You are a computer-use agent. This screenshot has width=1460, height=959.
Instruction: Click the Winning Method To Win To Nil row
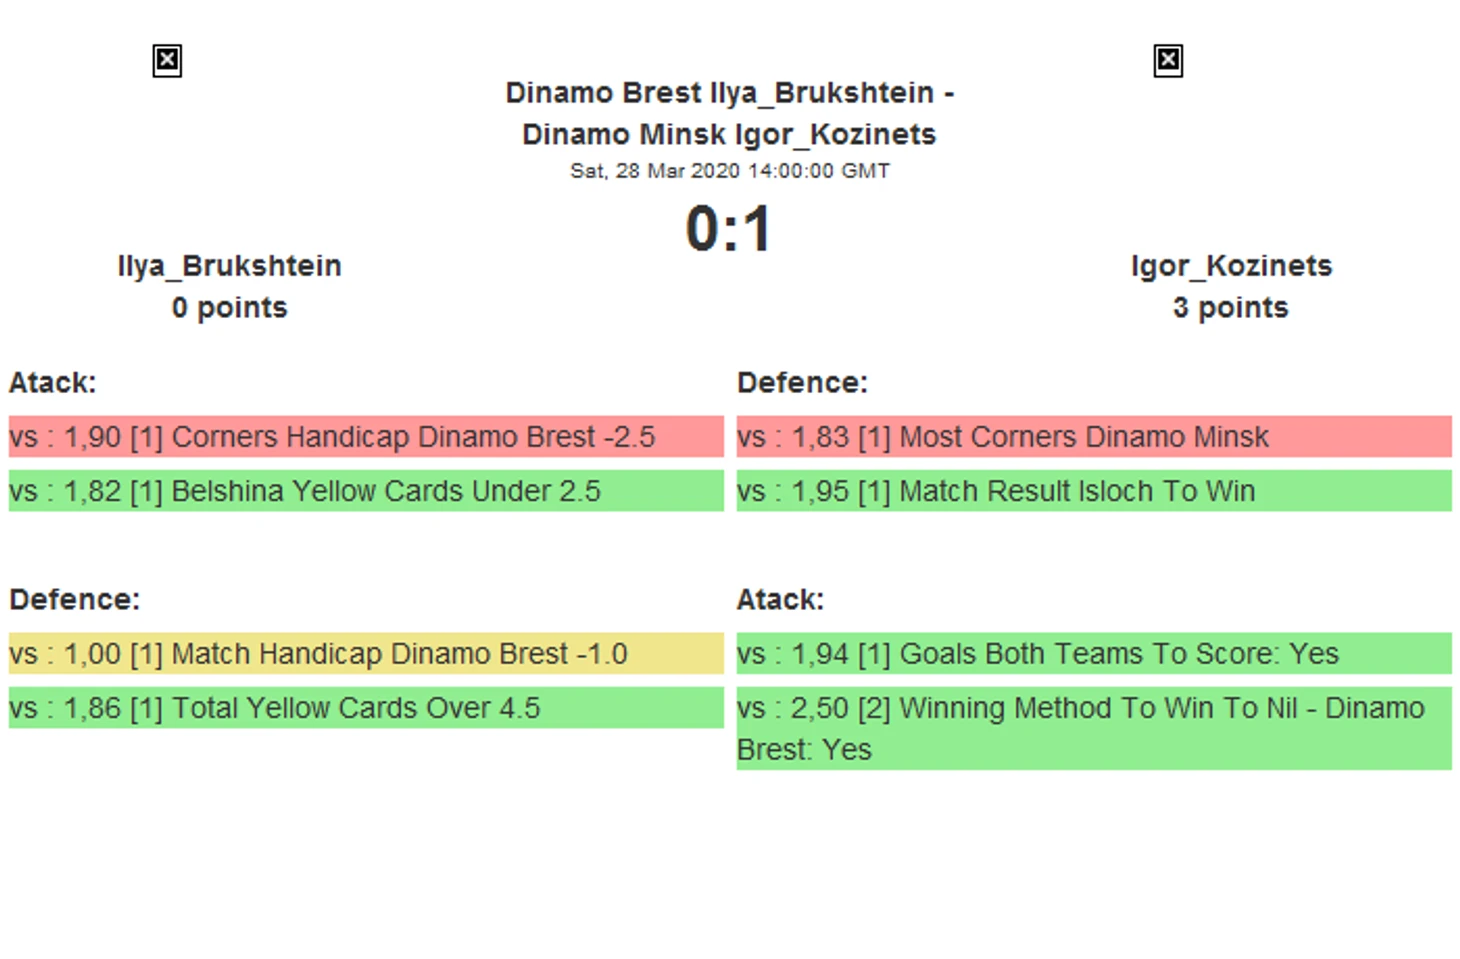tap(1093, 728)
